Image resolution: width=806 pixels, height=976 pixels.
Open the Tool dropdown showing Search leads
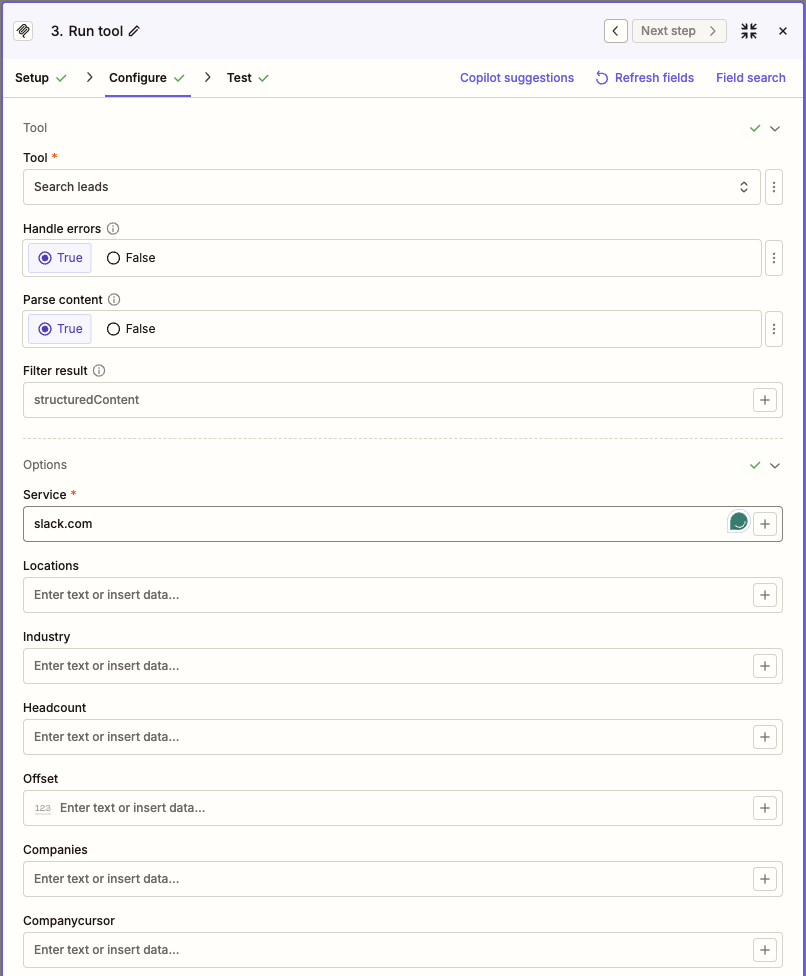(391, 187)
